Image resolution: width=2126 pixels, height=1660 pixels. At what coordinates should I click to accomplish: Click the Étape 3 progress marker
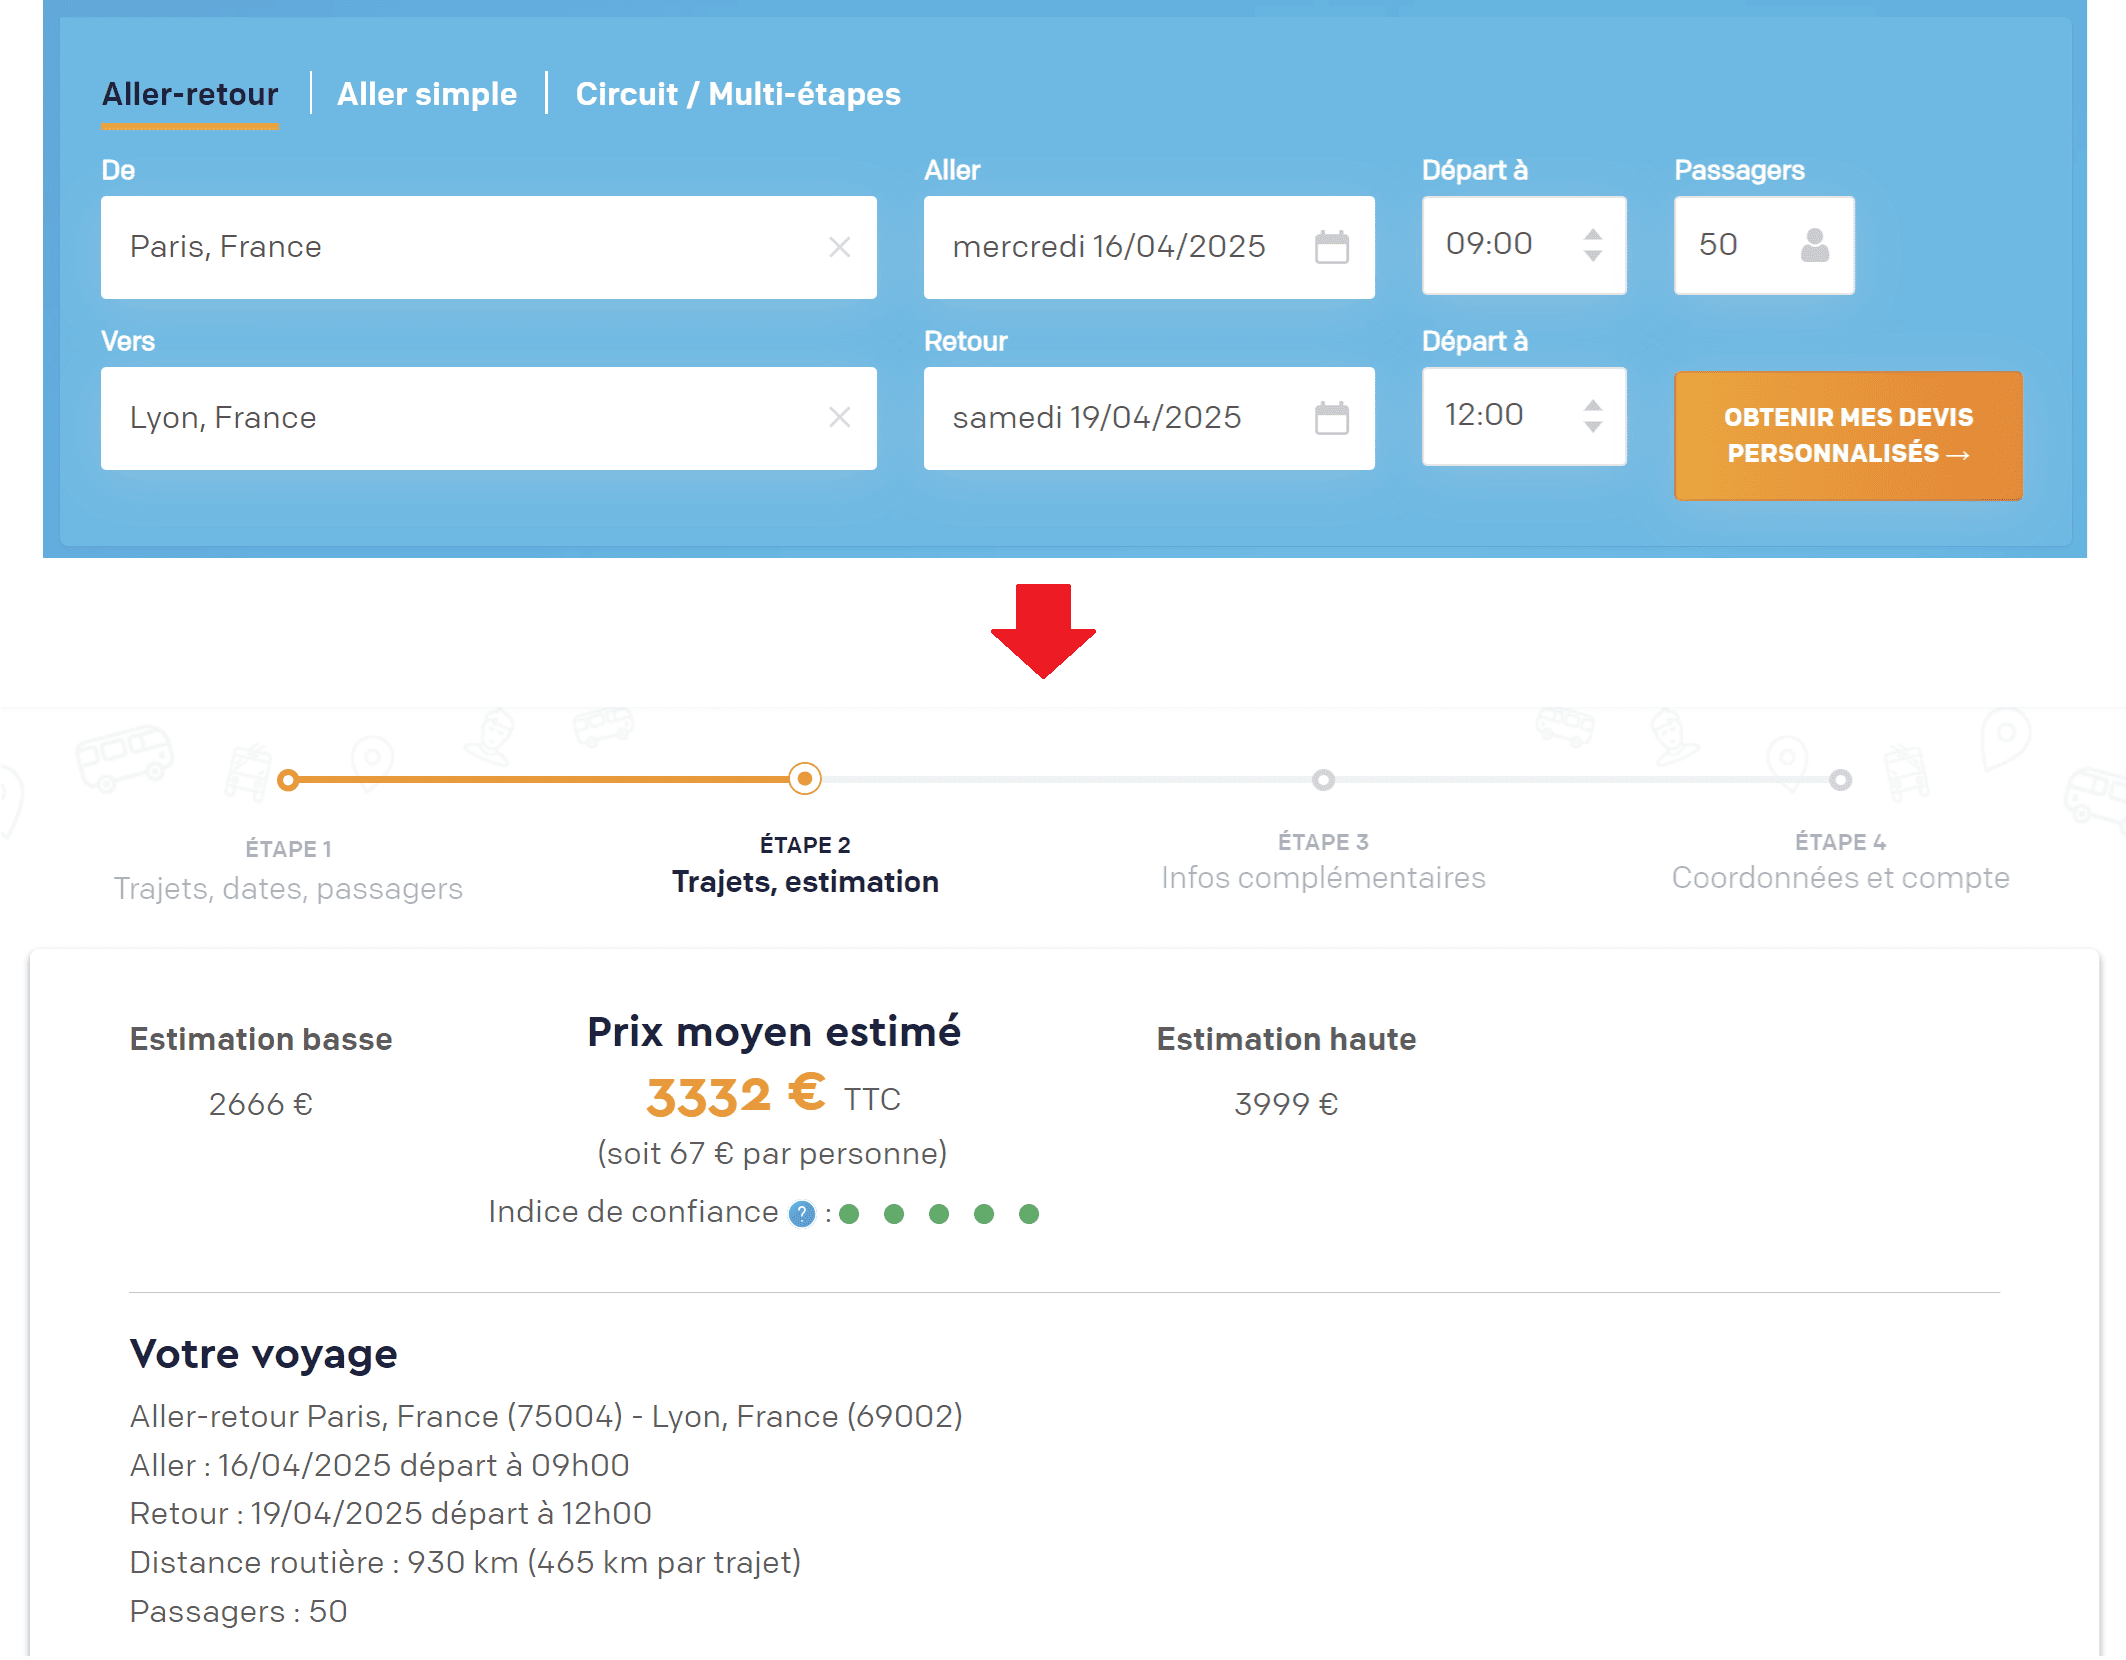[x=1323, y=780]
